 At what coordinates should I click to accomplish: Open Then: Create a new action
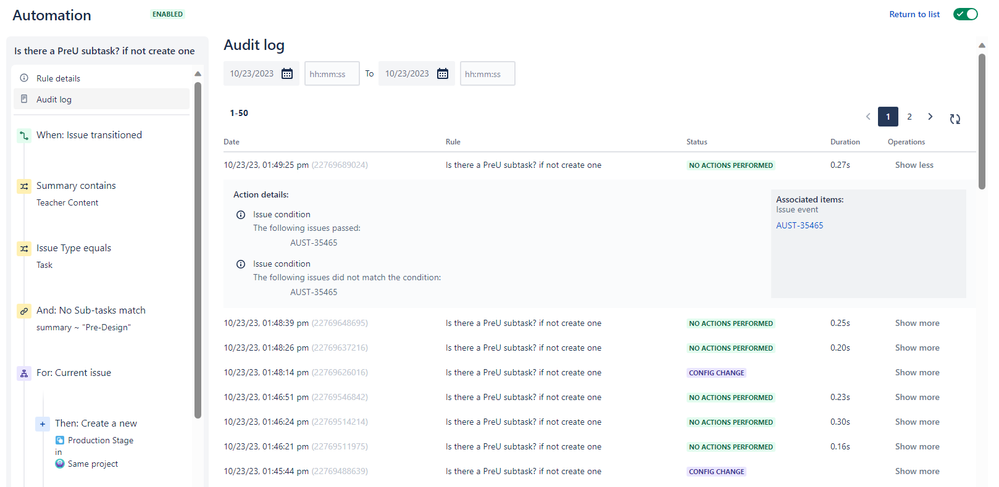click(x=96, y=423)
